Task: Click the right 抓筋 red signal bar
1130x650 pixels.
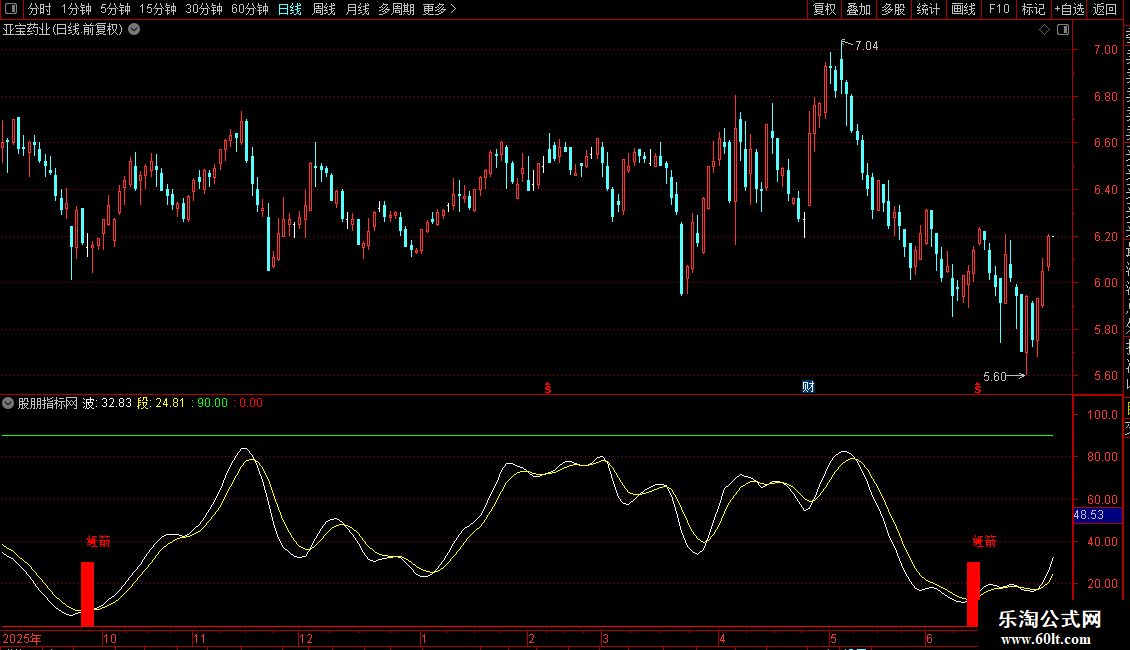Action: pos(973,594)
